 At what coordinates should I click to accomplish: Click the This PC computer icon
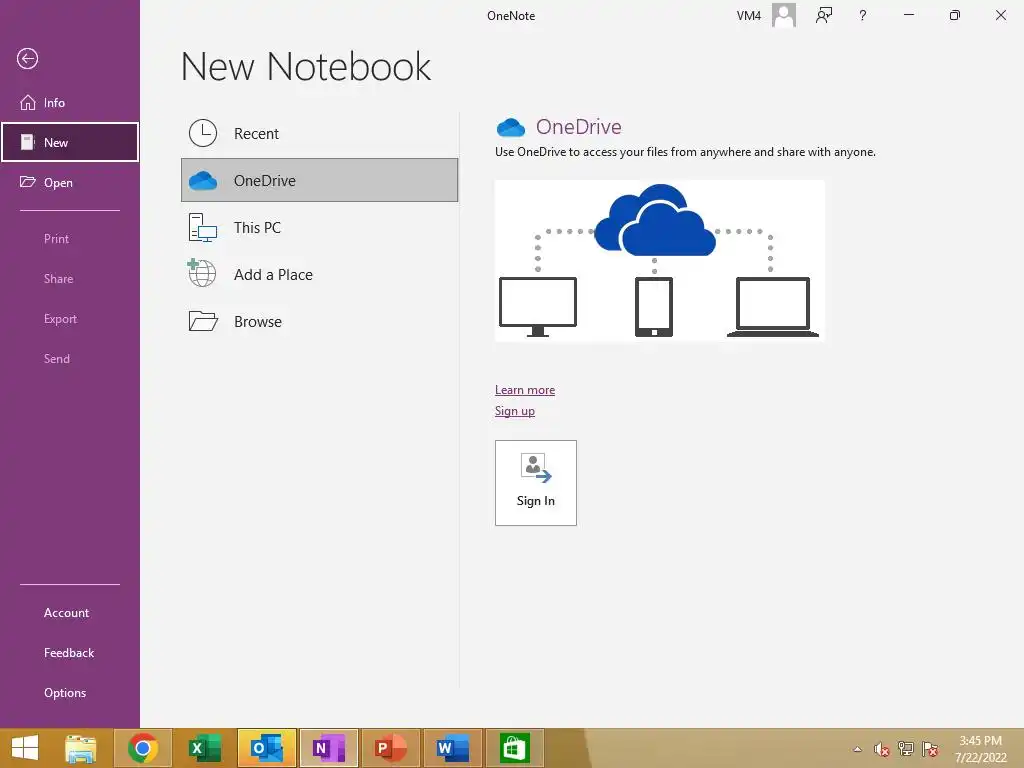202,228
